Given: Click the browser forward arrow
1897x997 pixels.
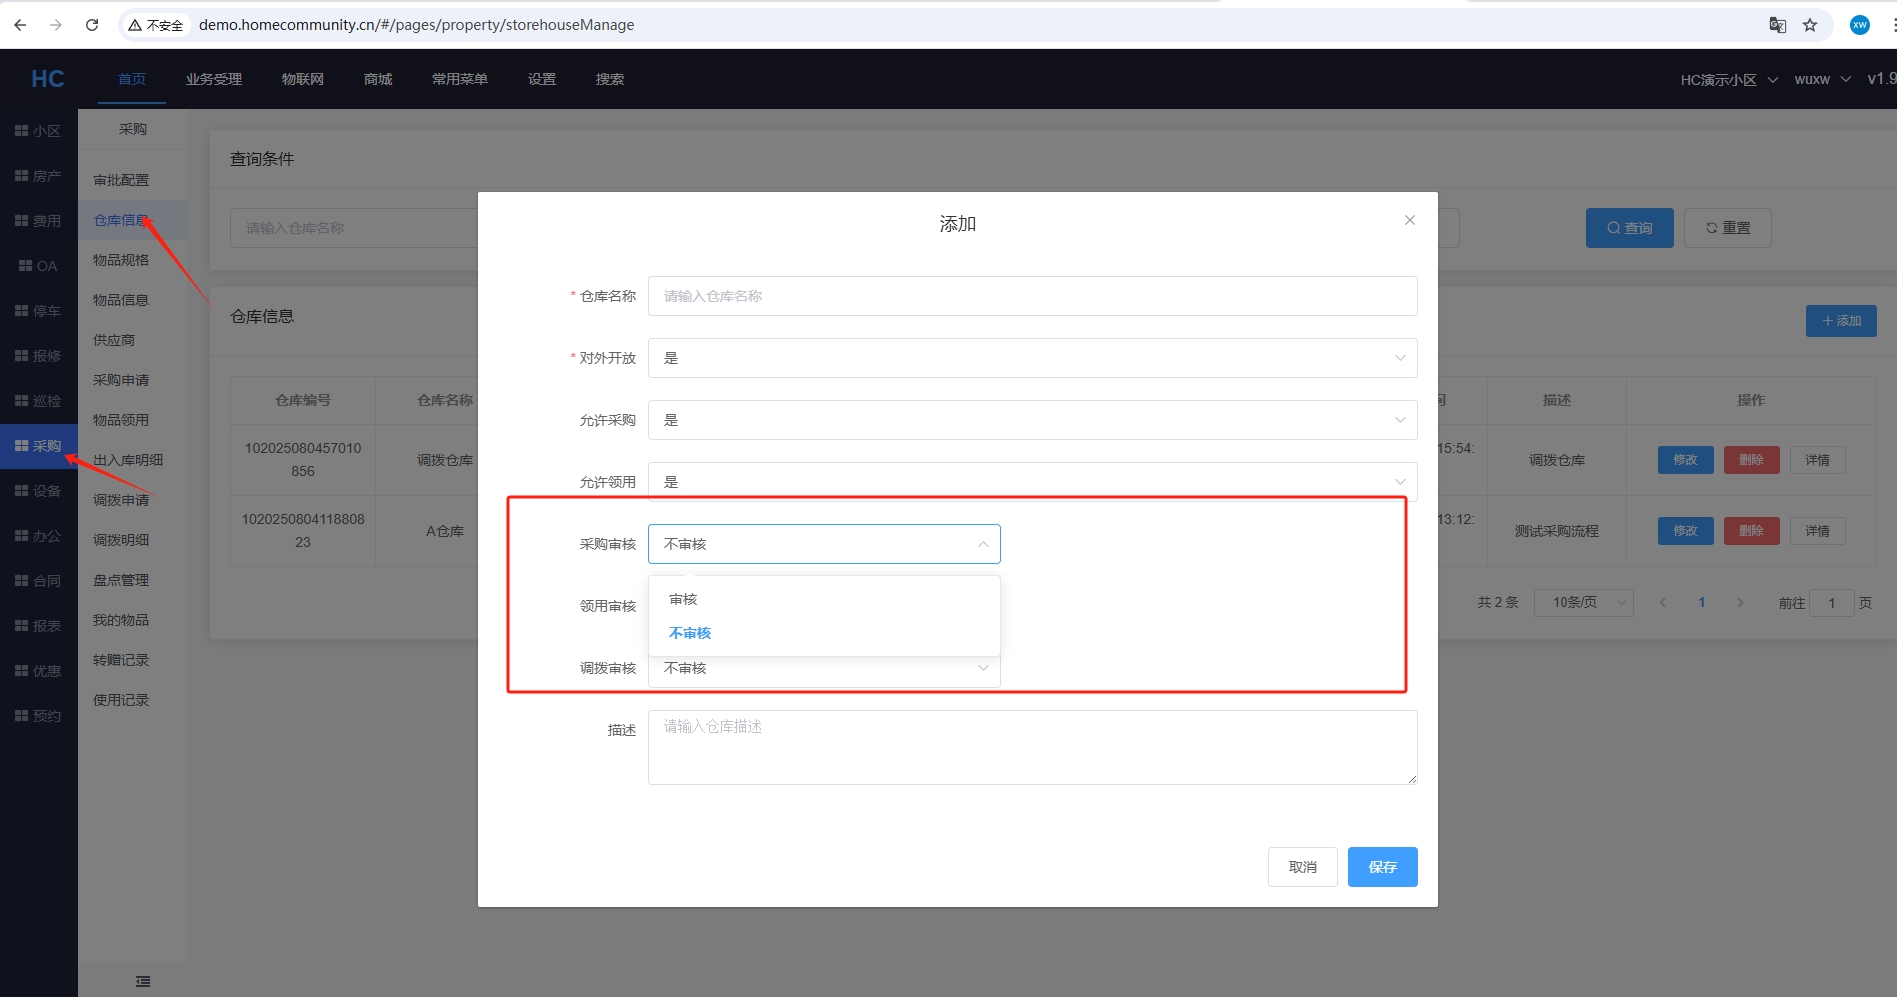Looking at the screenshot, I should coord(56,25).
